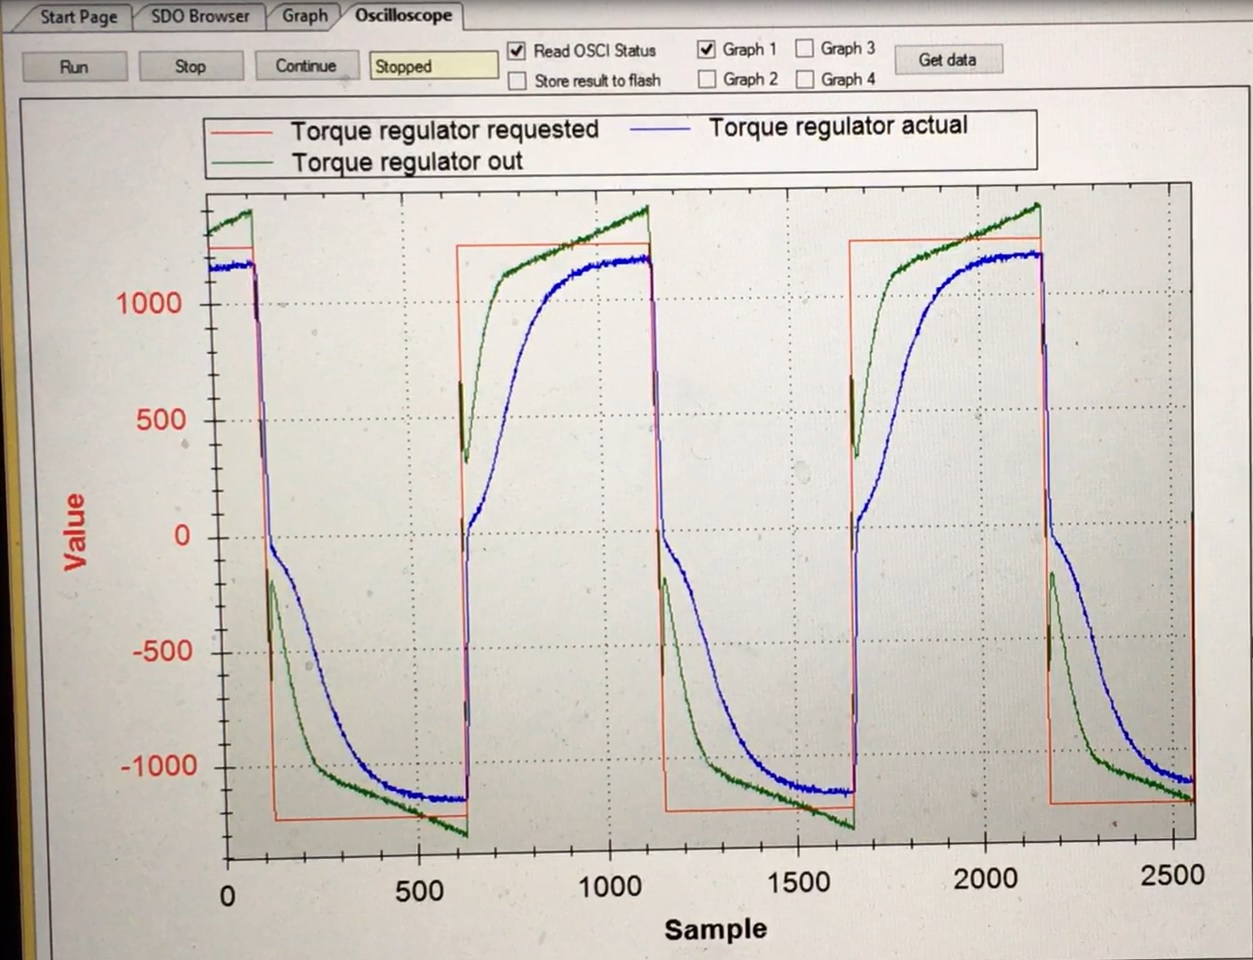Enable Store result to flash
This screenshot has width=1253, height=960.
(517, 81)
